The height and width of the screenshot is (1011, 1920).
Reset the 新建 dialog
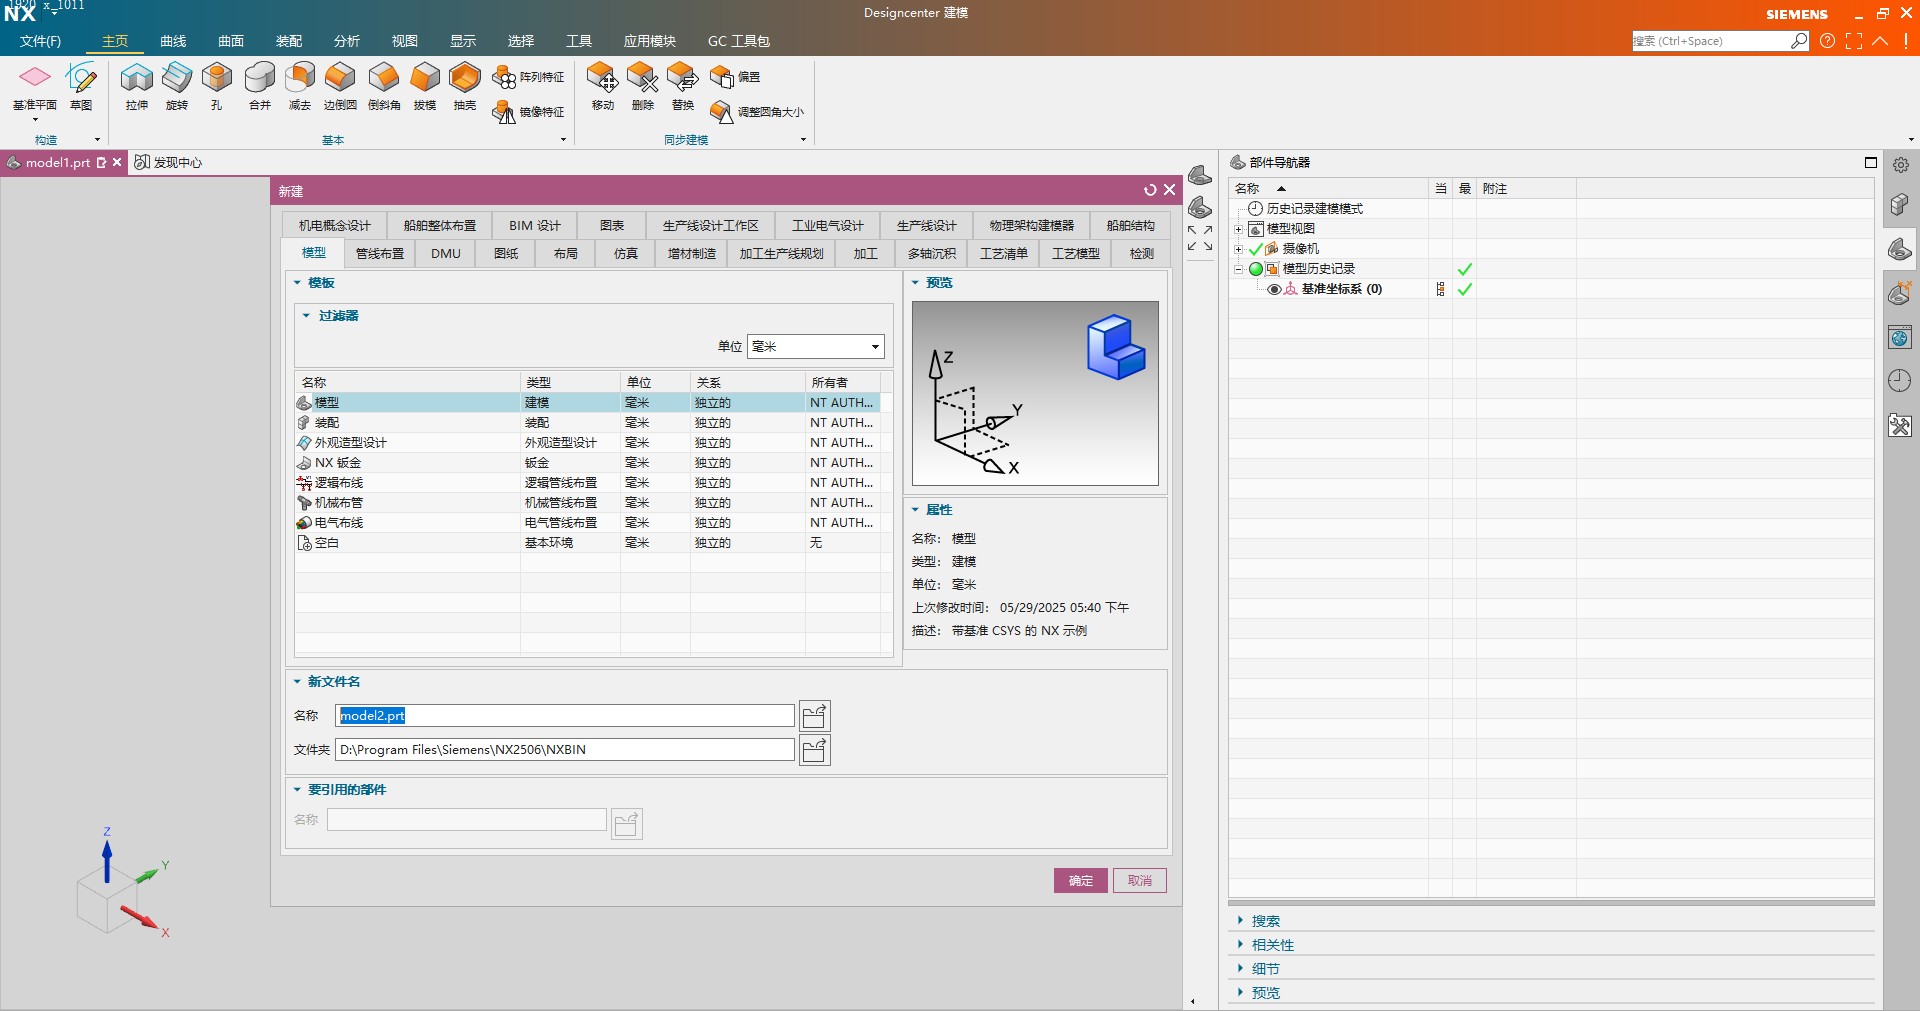(1150, 190)
